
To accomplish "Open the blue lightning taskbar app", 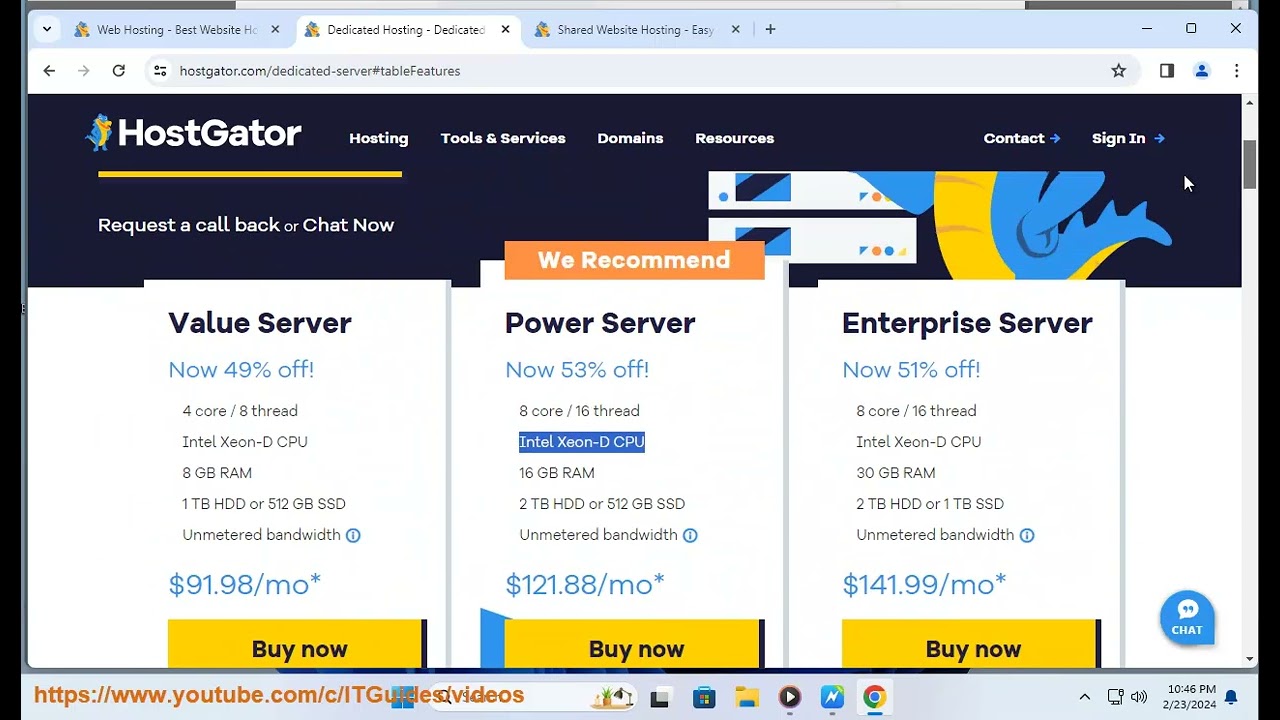I will [832, 697].
